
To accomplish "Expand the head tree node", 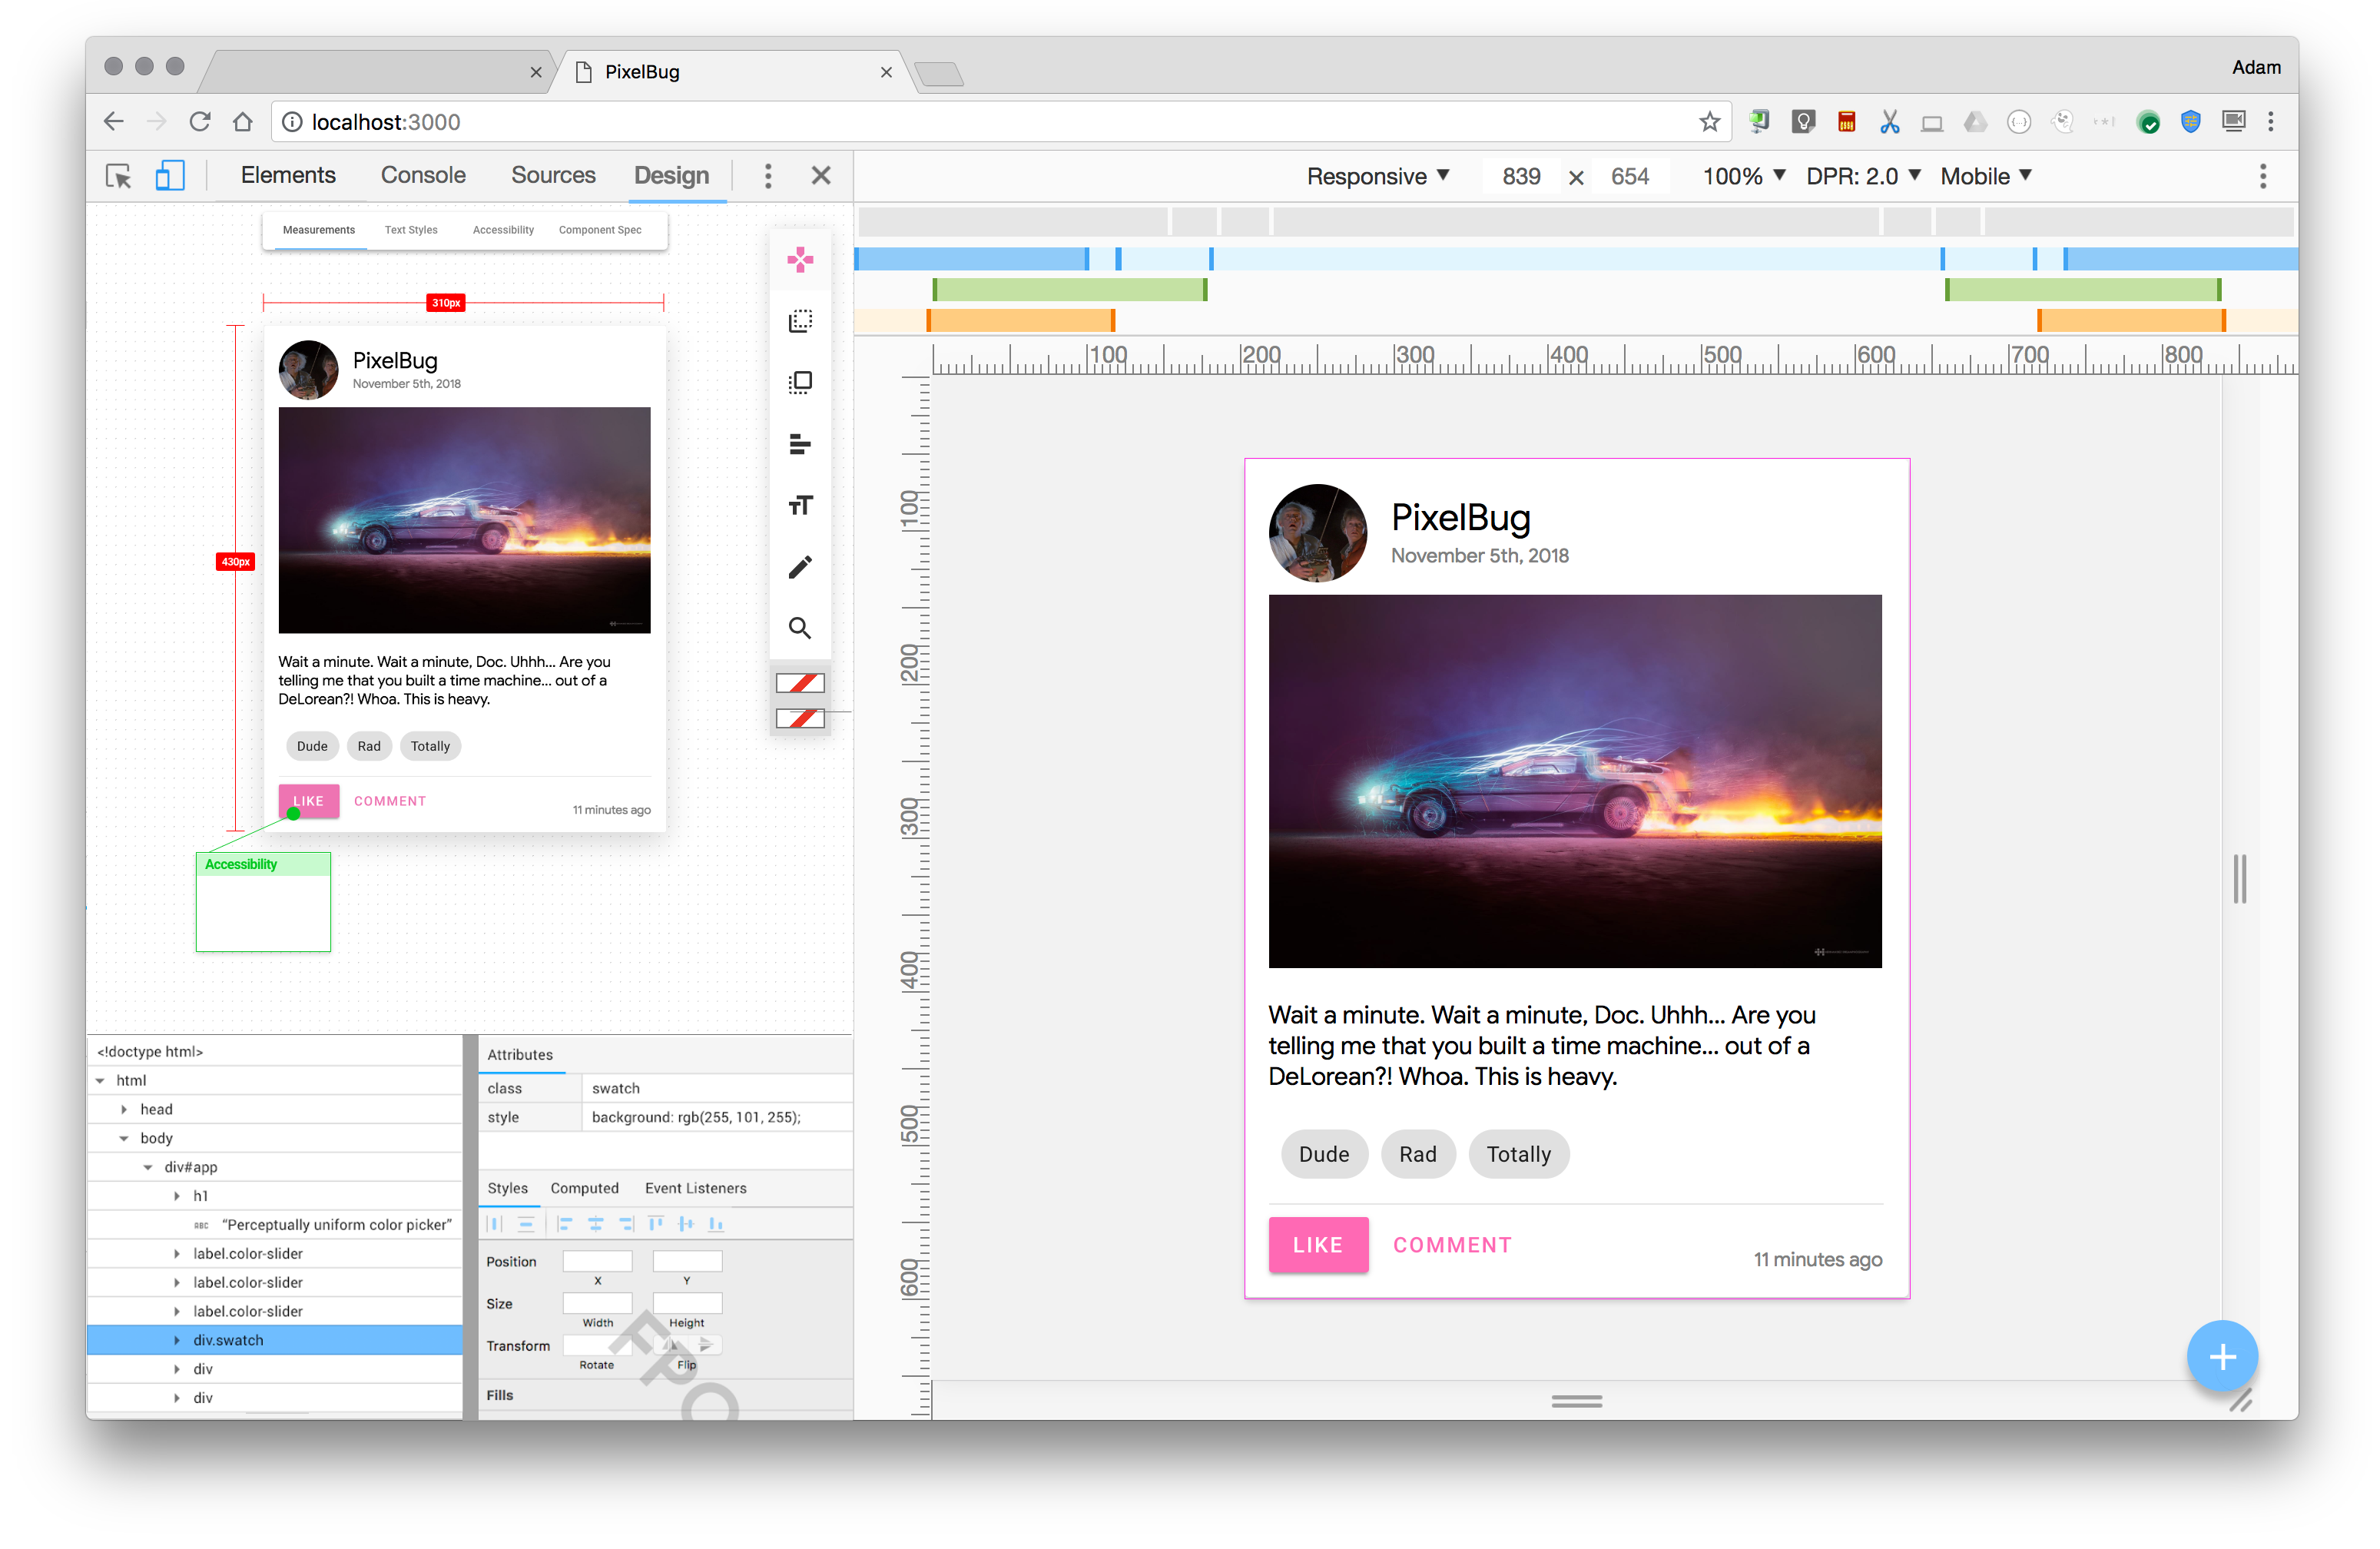I will (124, 1109).
